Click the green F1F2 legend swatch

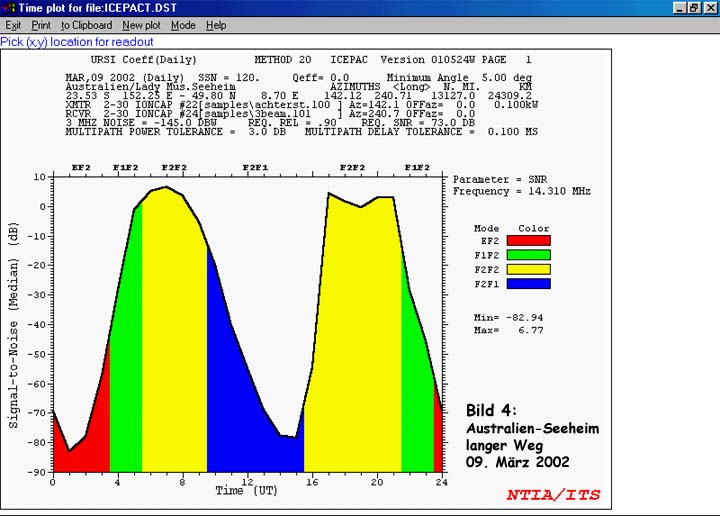coord(529,255)
